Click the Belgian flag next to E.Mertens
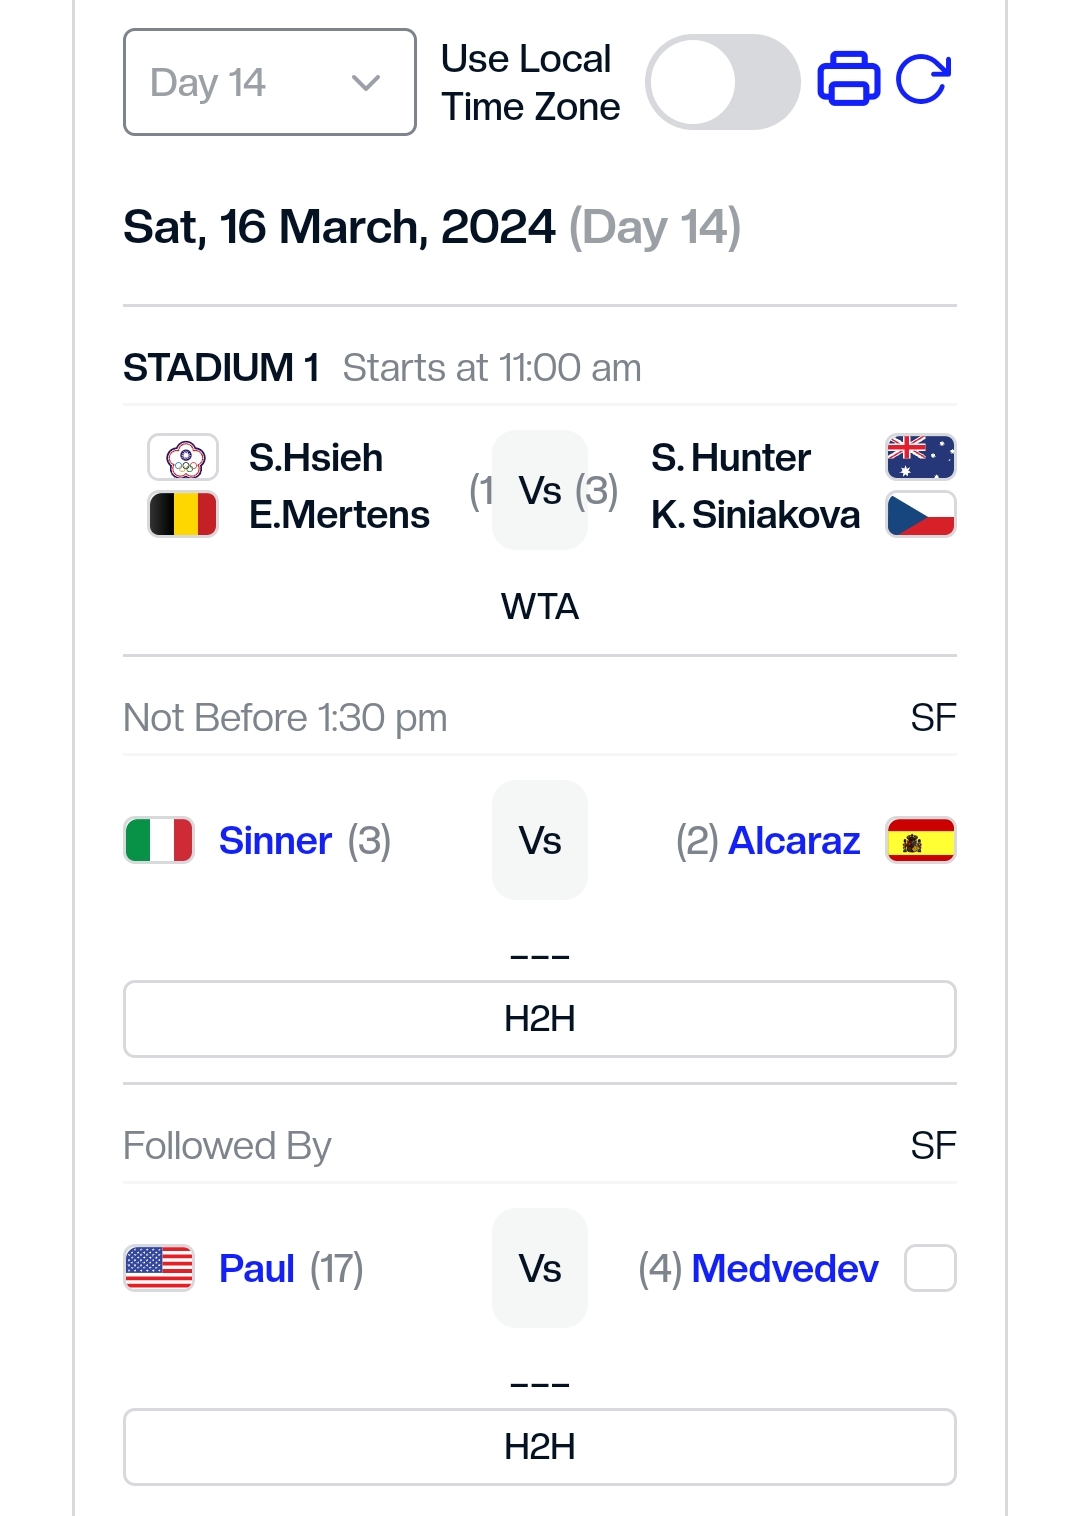 pyautogui.click(x=183, y=515)
